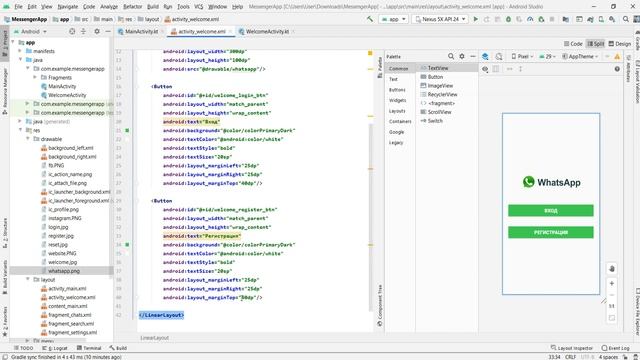Screen dimensions: 640x360
Task: Select the WelcomeActivity class in tree
Action: [67, 95]
